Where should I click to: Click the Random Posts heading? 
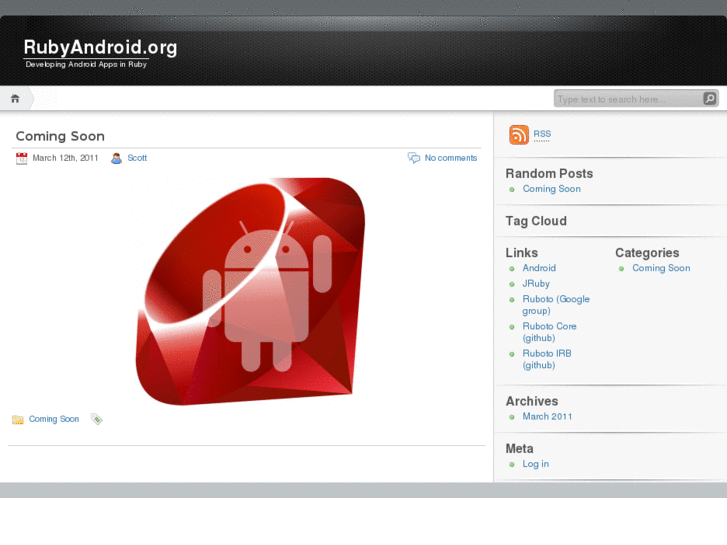[x=549, y=173]
